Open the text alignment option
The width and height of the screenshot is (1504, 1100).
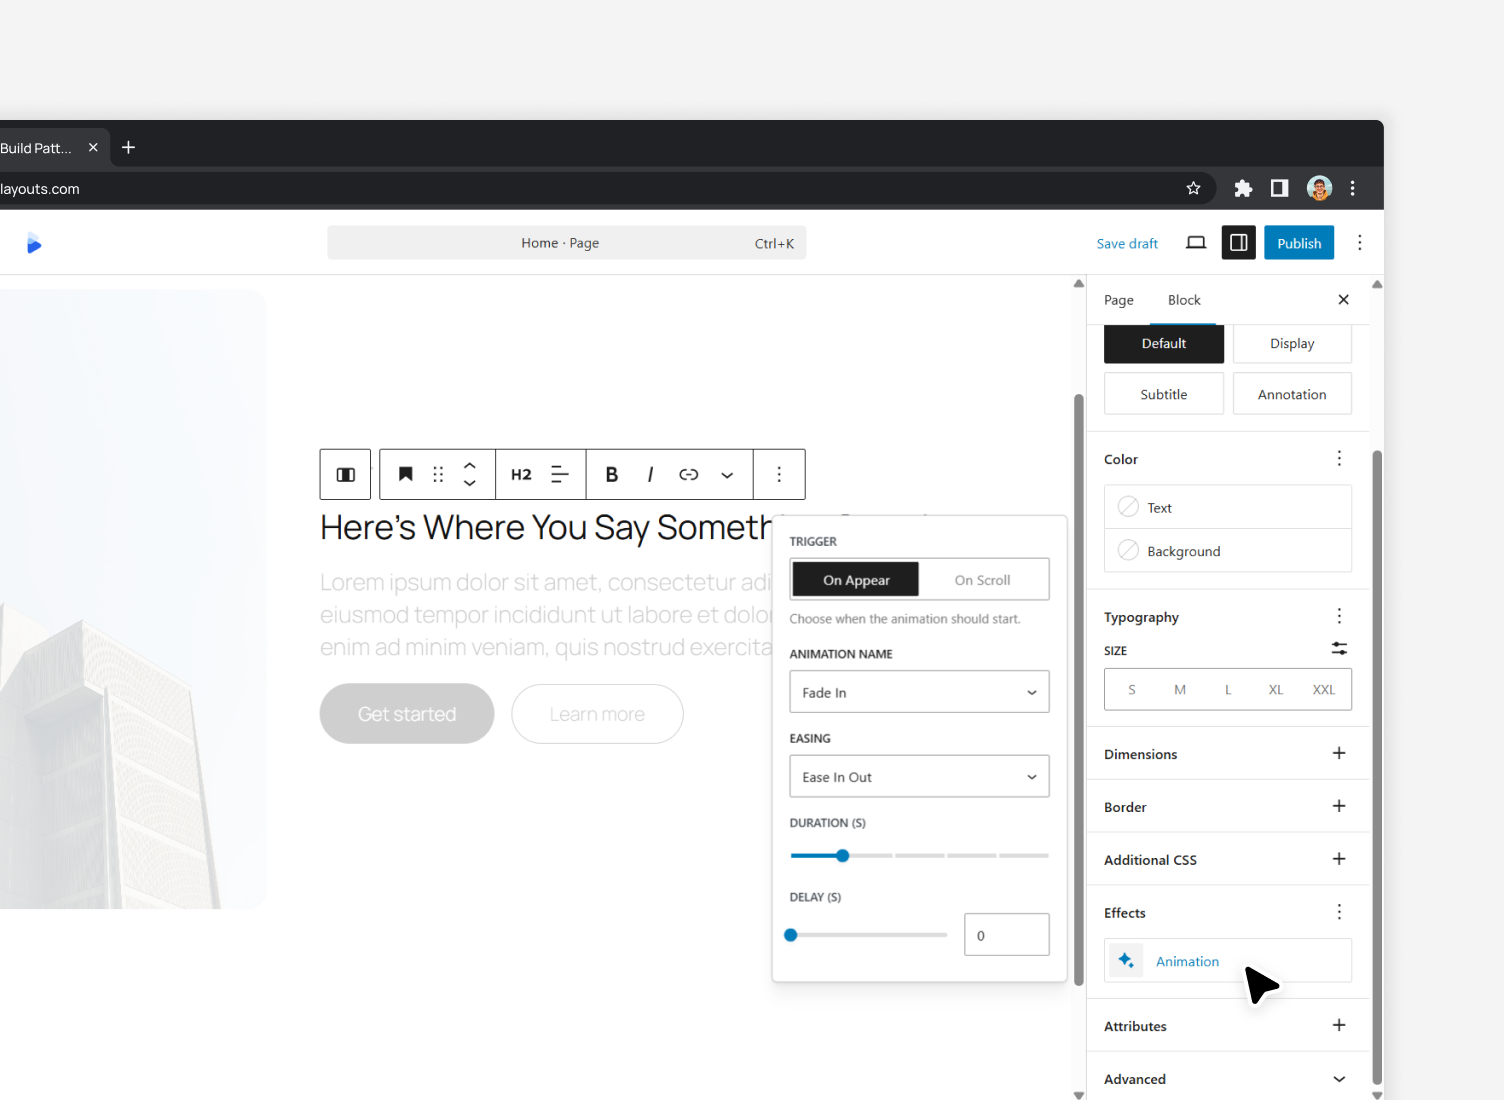[560, 475]
